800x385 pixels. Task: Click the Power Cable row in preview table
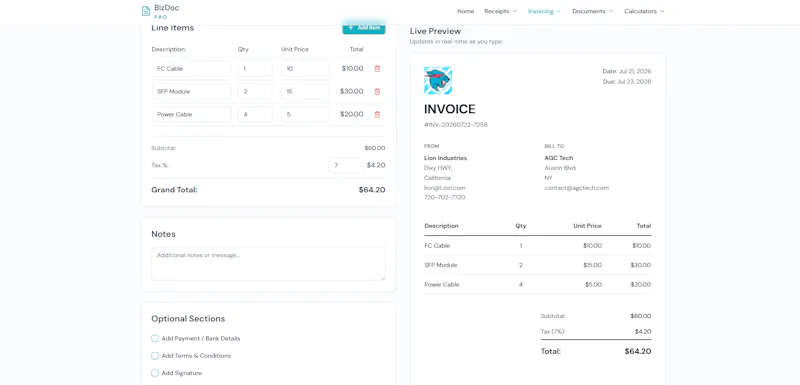[537, 285]
